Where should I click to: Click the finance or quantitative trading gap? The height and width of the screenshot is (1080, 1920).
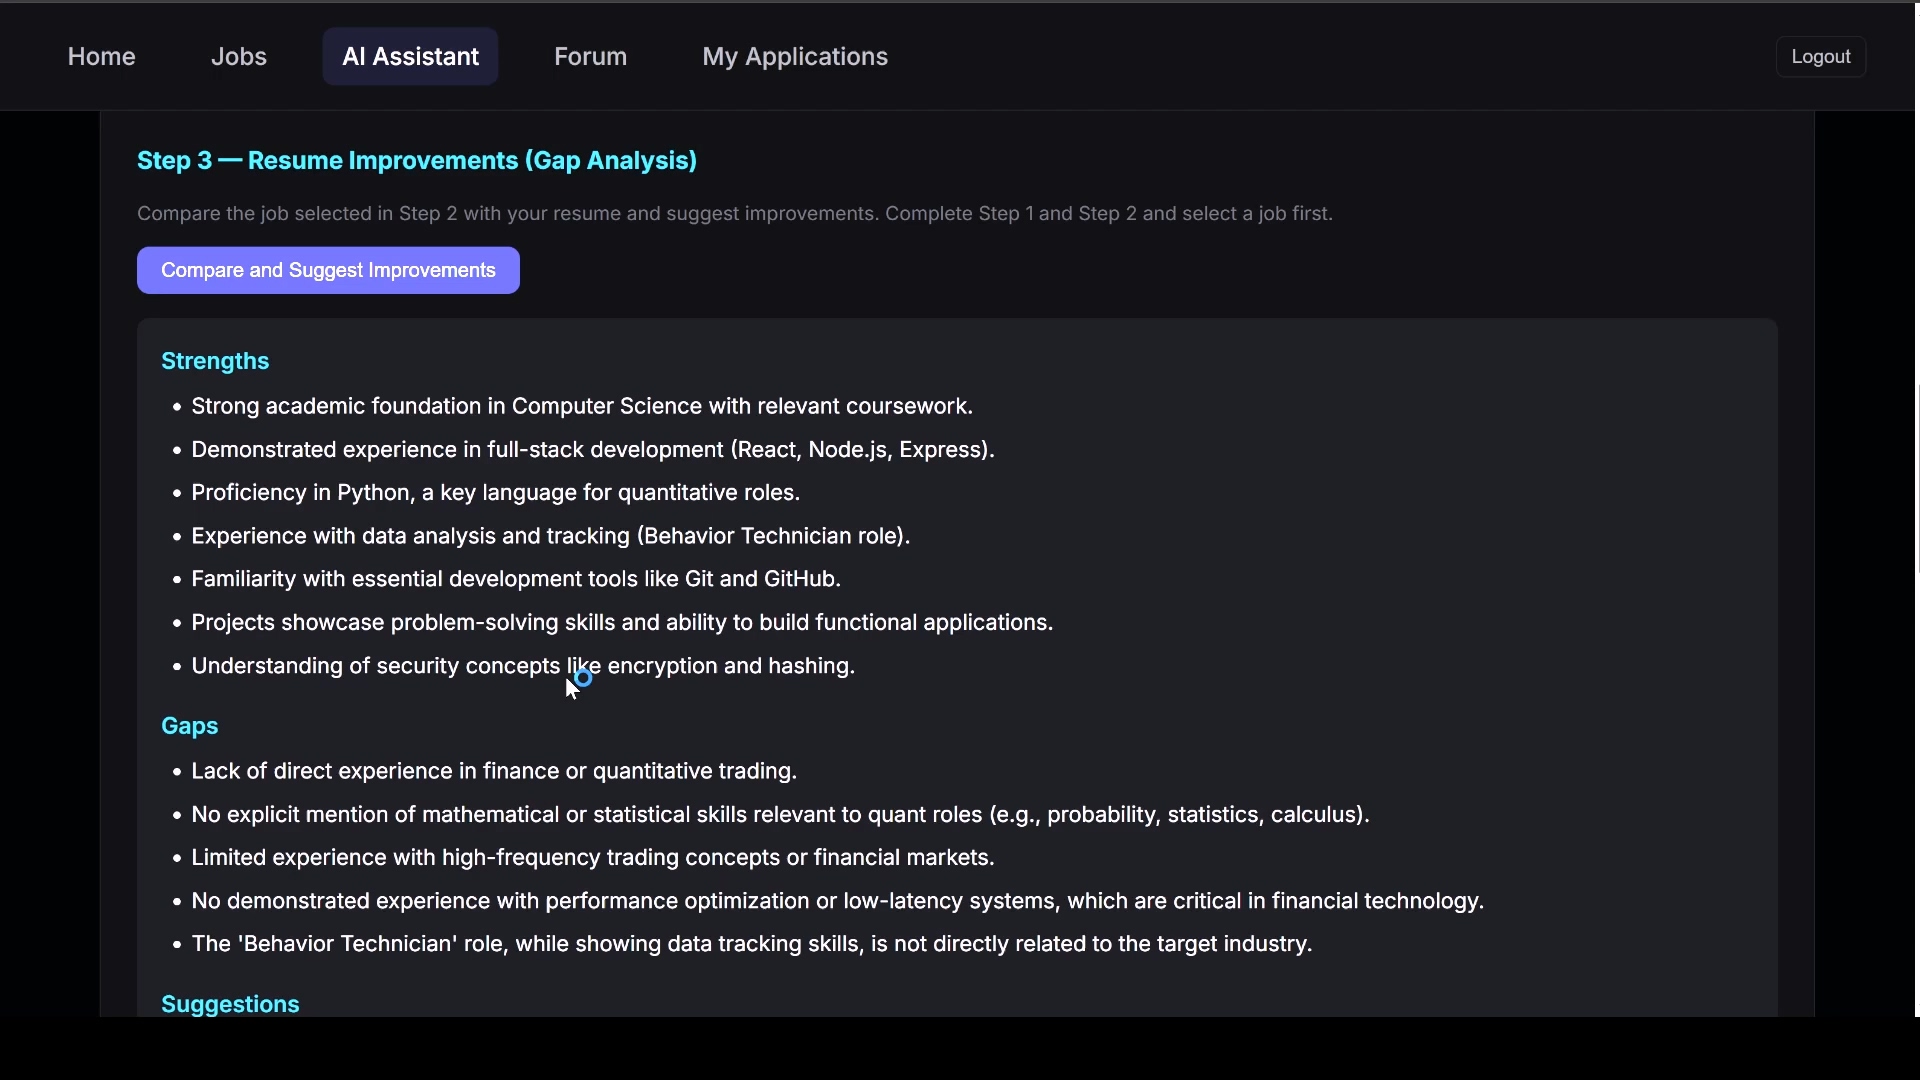pos(493,771)
